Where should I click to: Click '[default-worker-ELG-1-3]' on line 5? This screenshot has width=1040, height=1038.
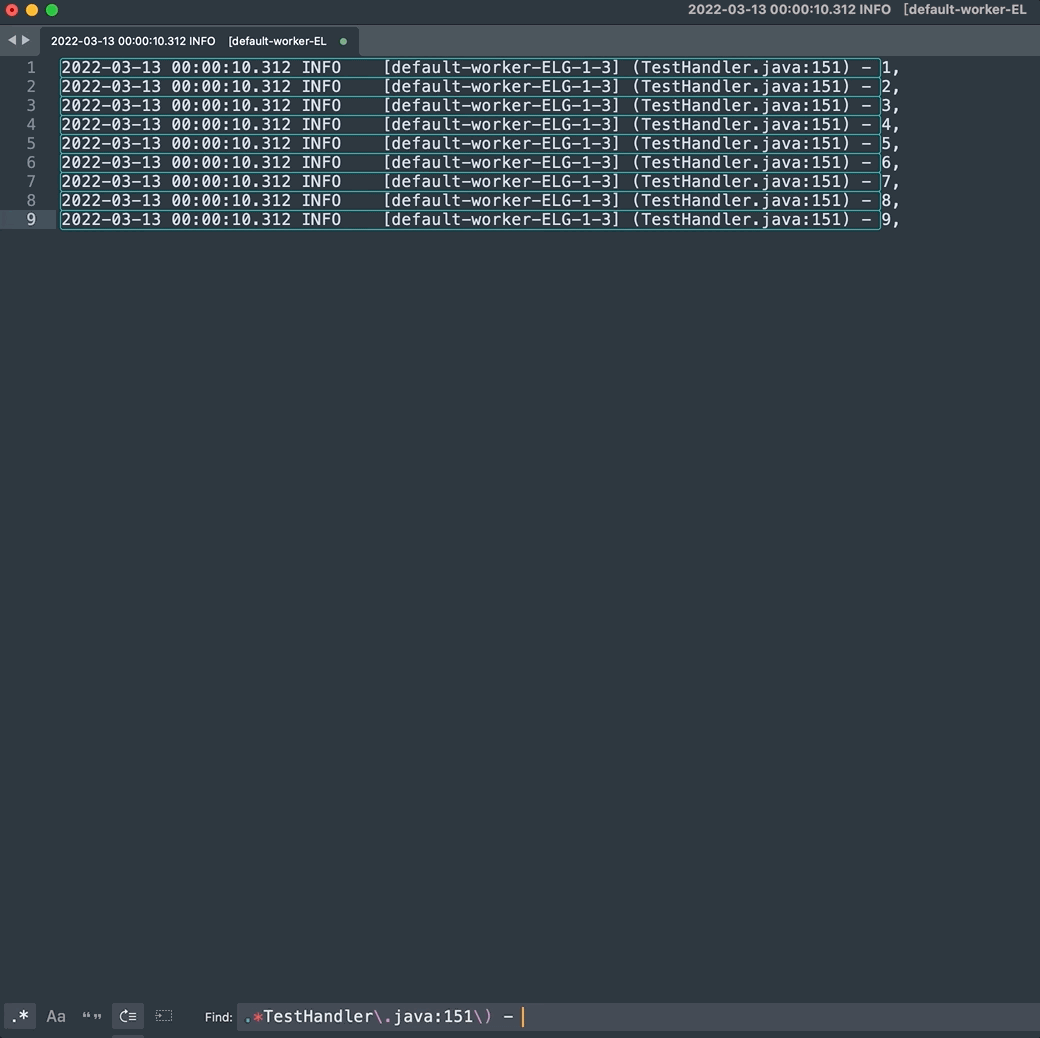[501, 143]
